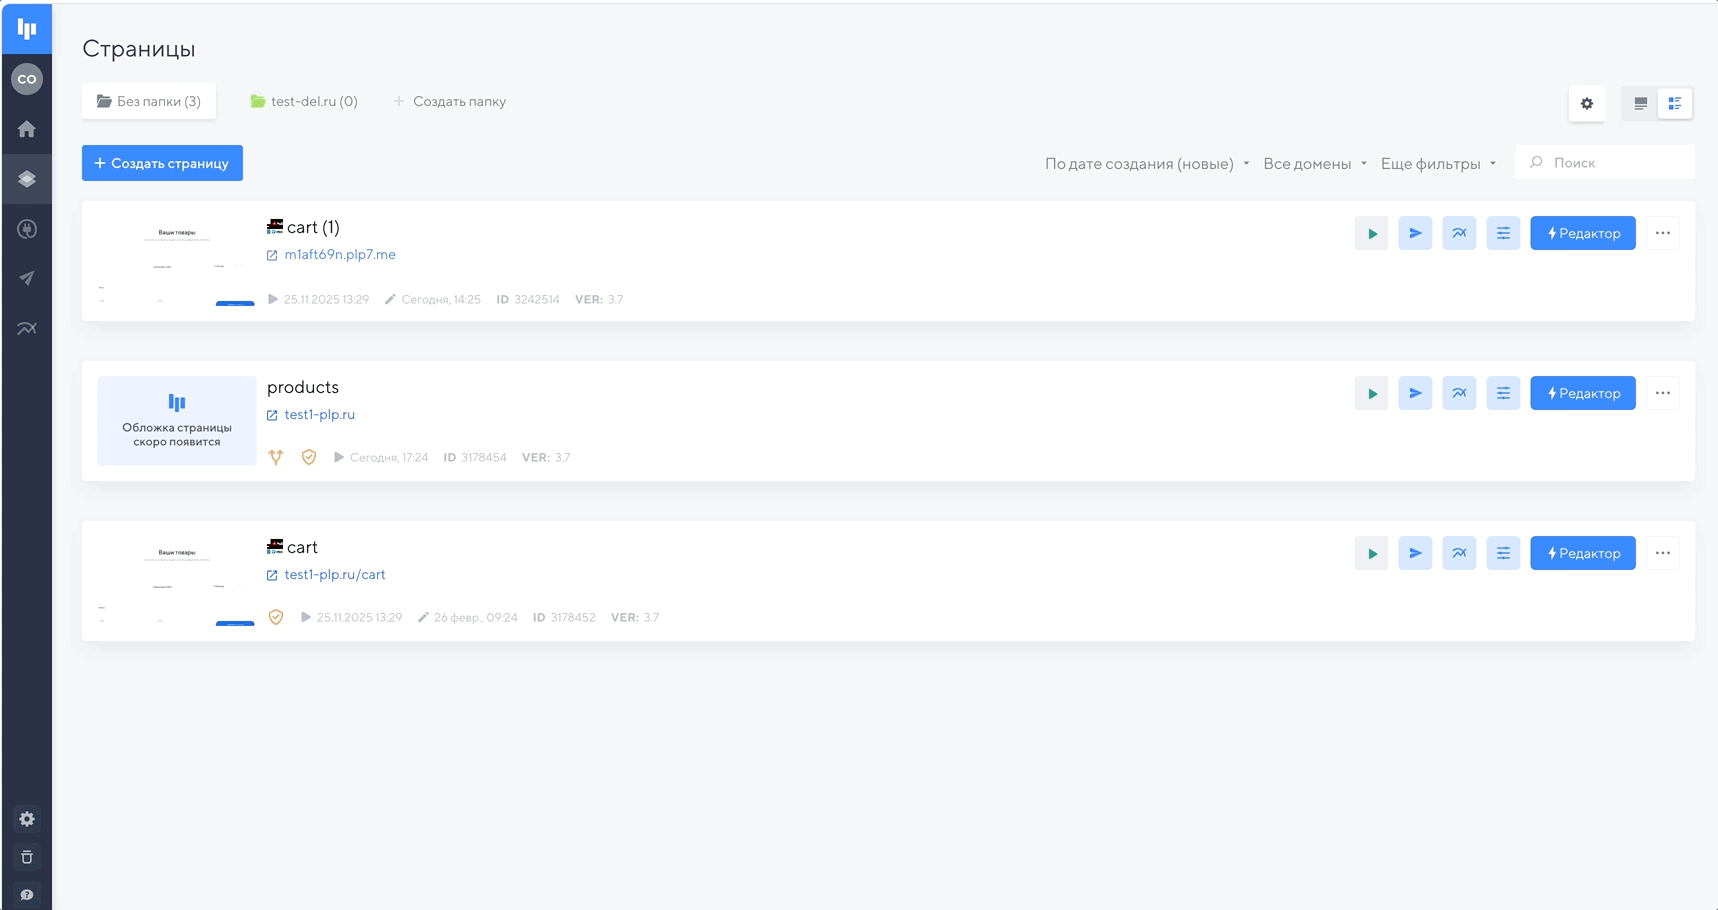
Task: Open editor for cart (1)
Action: pos(1583,233)
